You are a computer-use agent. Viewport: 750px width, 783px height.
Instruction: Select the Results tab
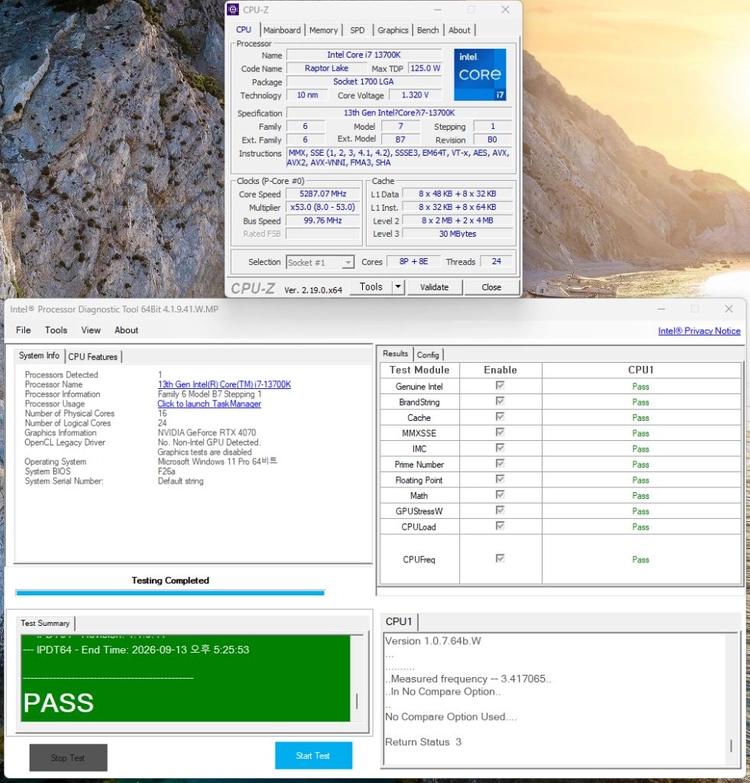(x=395, y=354)
